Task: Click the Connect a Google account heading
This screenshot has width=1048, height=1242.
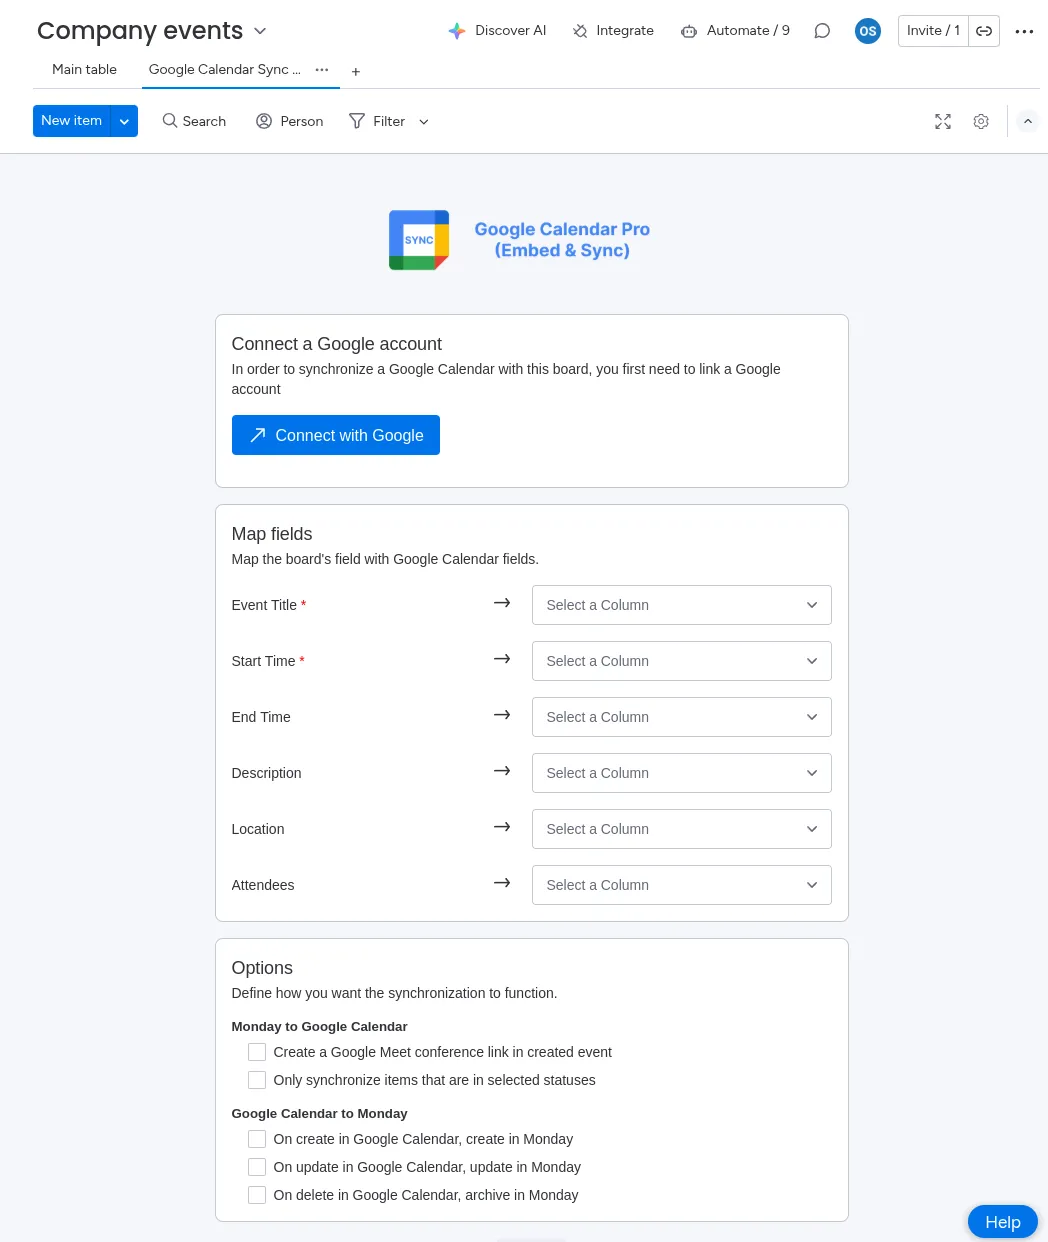Action: click(337, 344)
